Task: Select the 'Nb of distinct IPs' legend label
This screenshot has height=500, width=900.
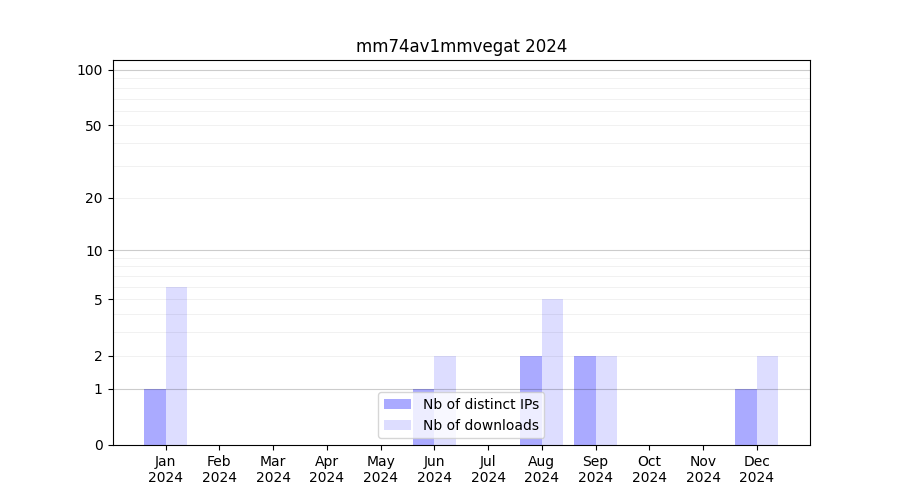Action: (480, 404)
